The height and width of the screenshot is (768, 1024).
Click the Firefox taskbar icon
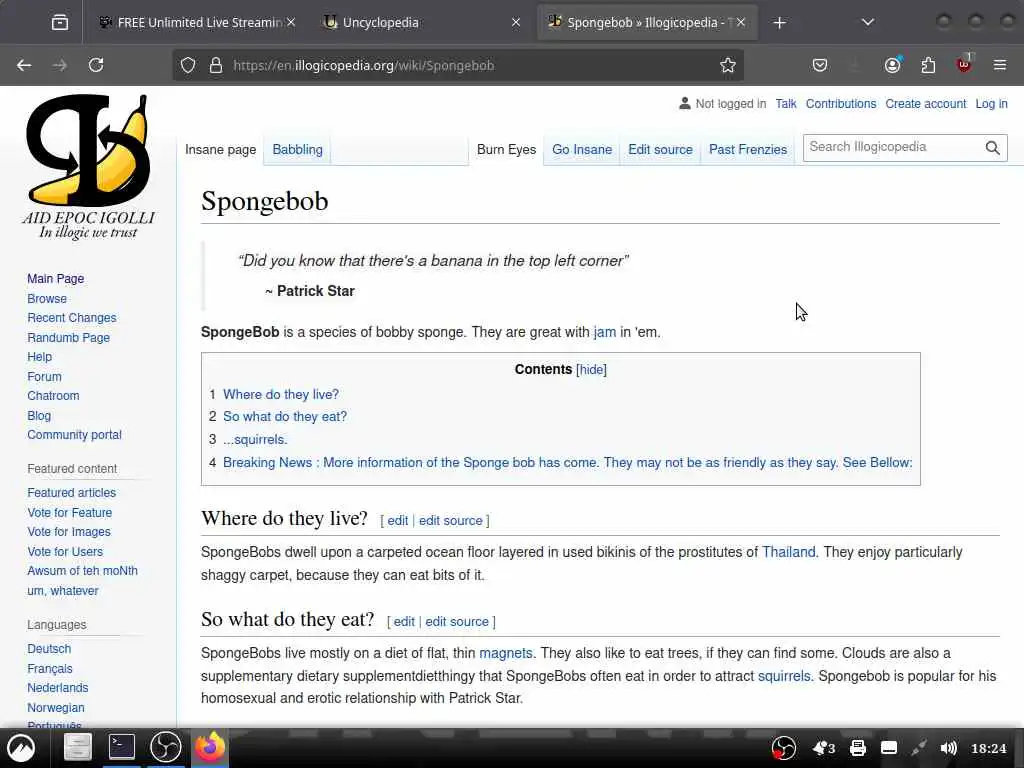click(209, 747)
